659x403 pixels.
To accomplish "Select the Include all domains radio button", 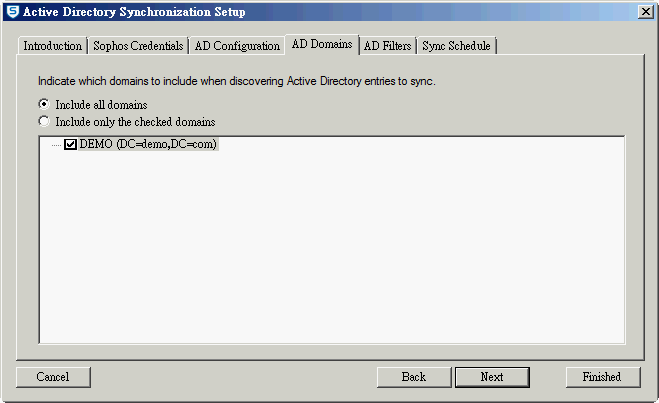I will point(44,104).
